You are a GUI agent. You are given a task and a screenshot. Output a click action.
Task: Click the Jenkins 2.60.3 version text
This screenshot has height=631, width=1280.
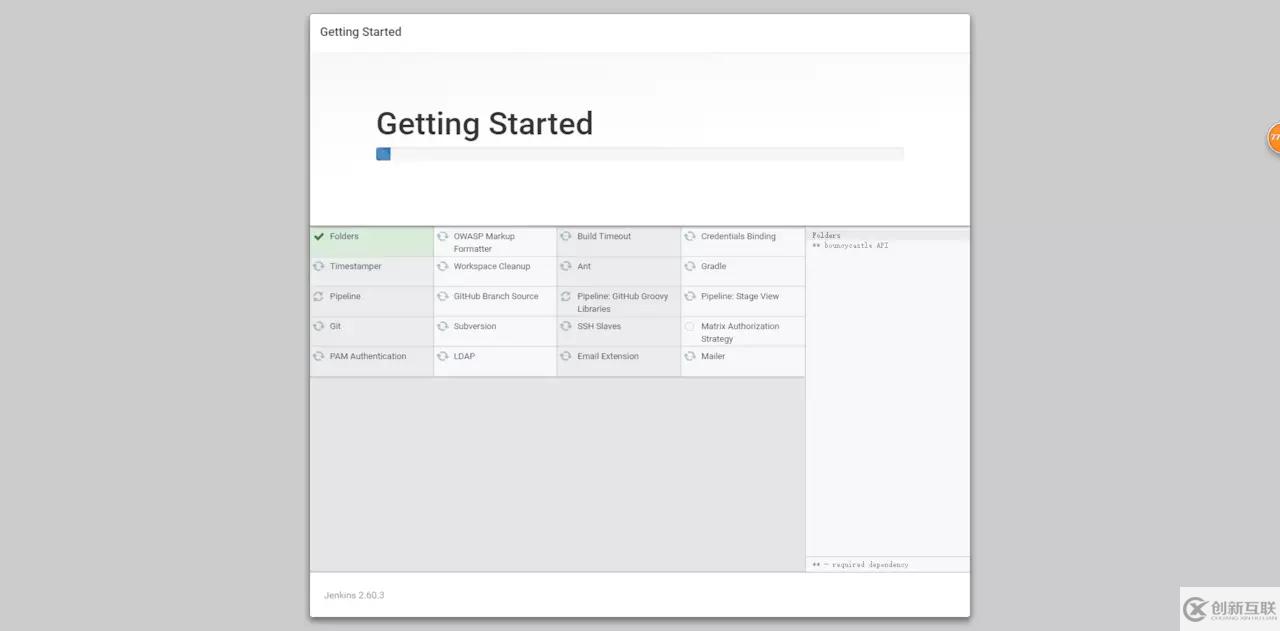[x=354, y=595]
